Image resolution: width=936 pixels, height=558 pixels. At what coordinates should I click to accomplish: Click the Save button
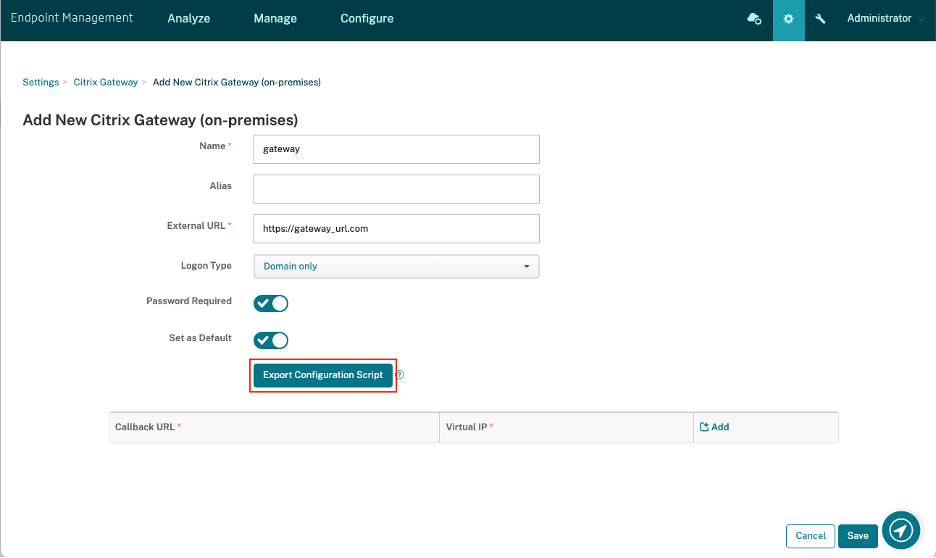tap(857, 536)
